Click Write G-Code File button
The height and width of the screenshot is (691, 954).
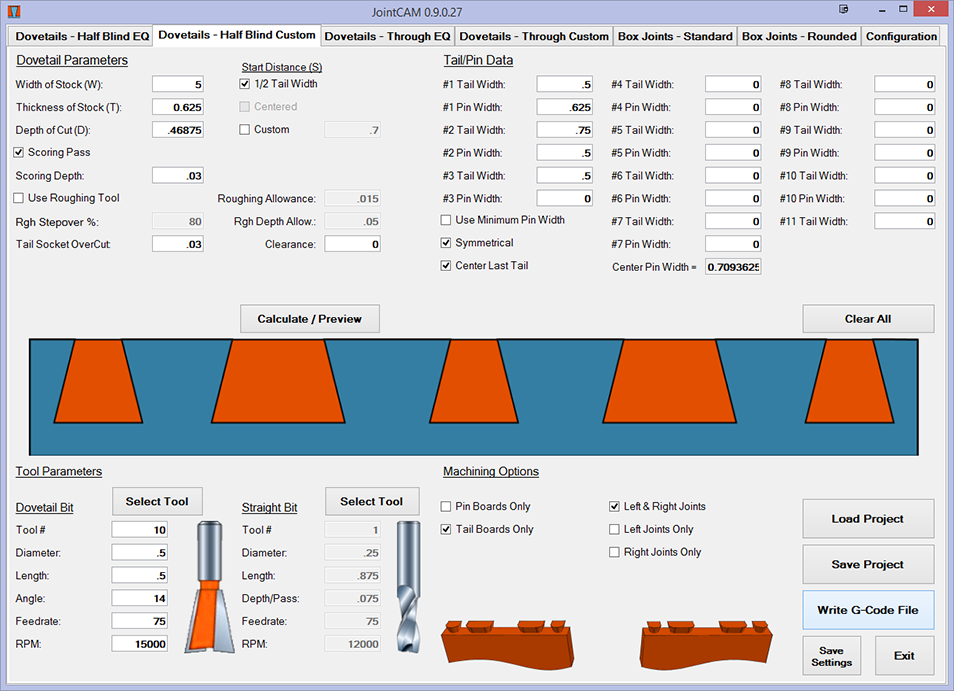tap(868, 610)
